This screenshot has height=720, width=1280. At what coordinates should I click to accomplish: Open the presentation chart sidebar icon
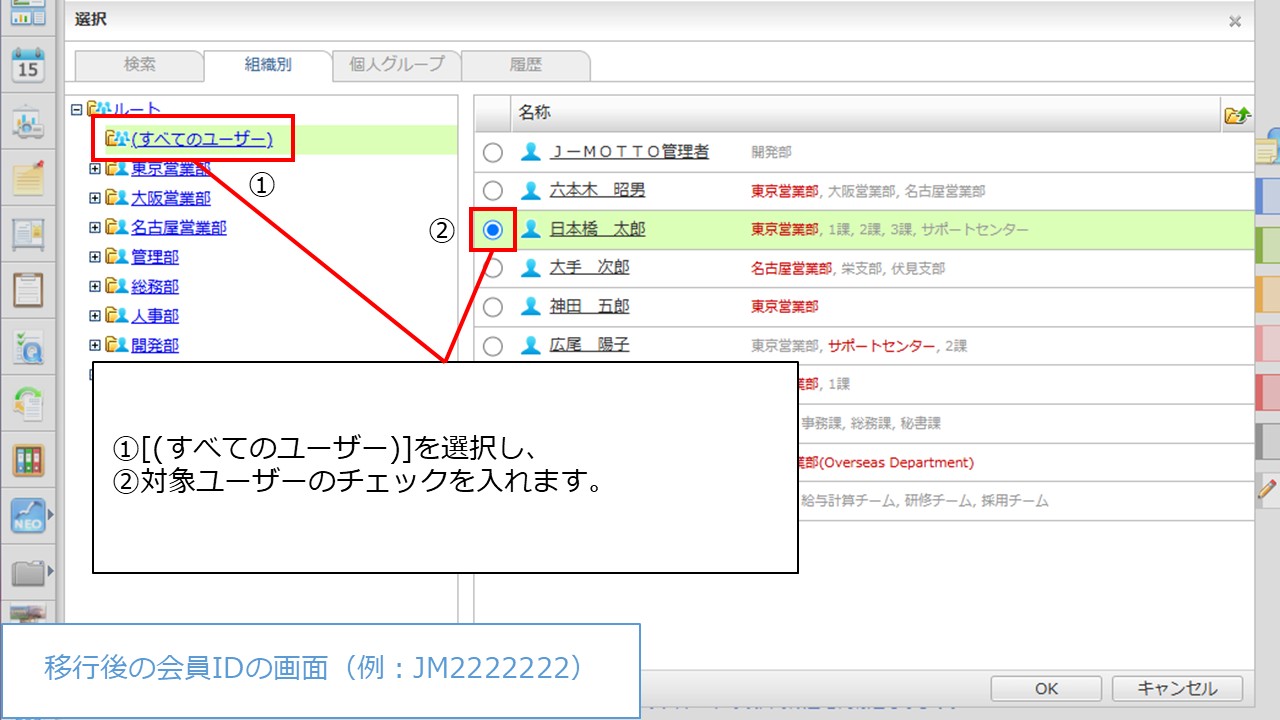click(28, 122)
